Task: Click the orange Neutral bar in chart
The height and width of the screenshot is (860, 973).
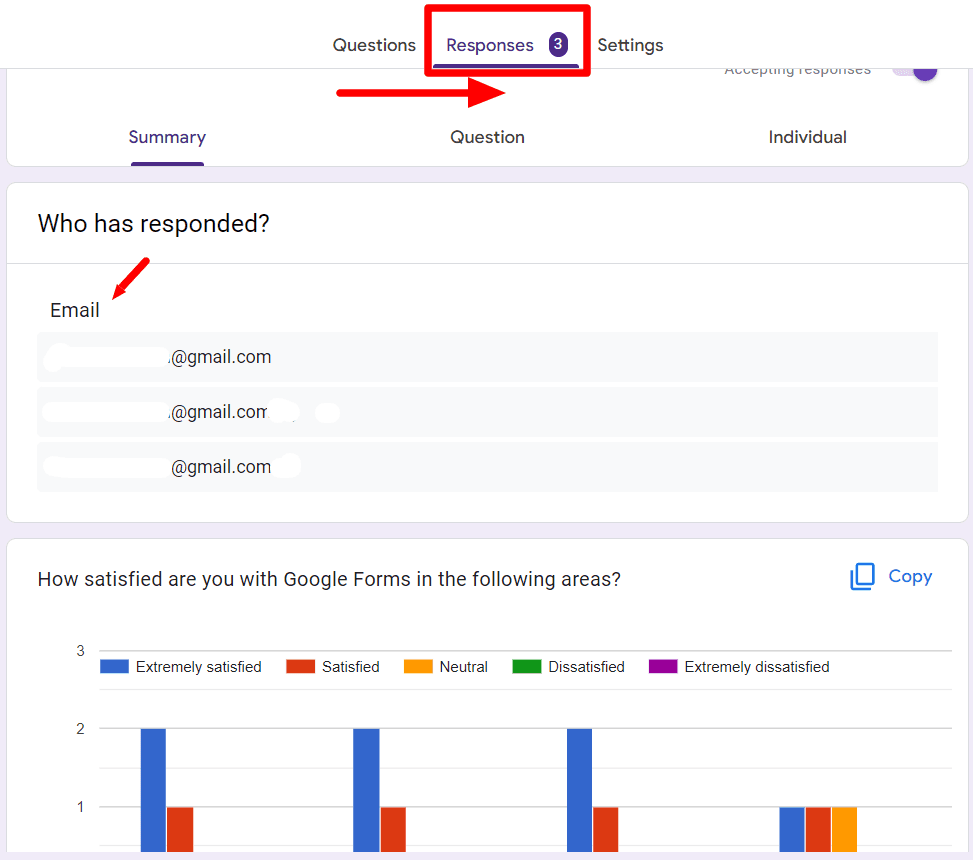Action: pyautogui.click(x=845, y=829)
